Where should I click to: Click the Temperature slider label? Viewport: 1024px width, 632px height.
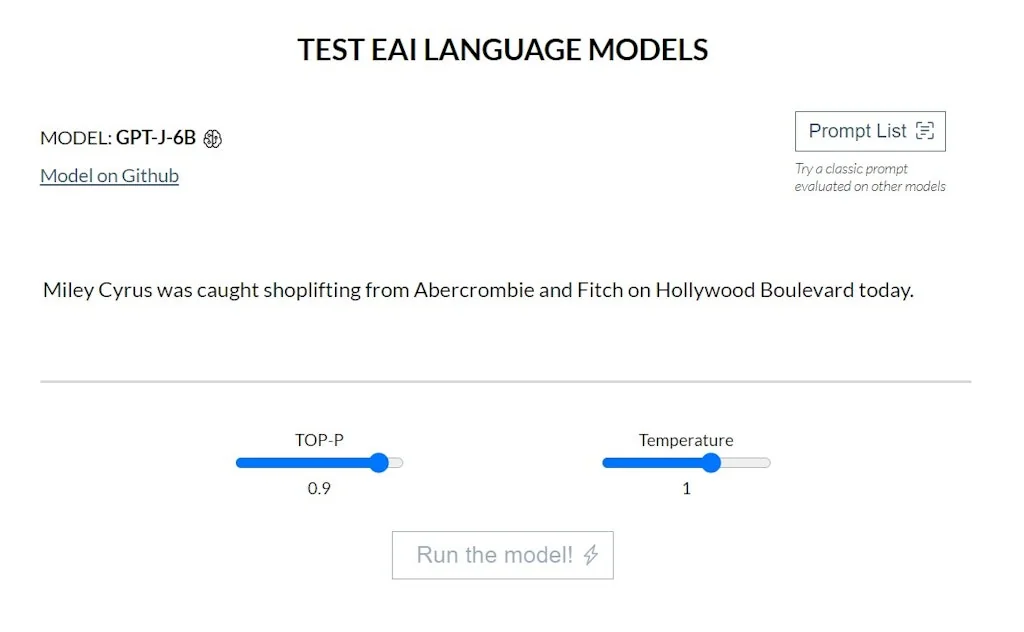686,440
